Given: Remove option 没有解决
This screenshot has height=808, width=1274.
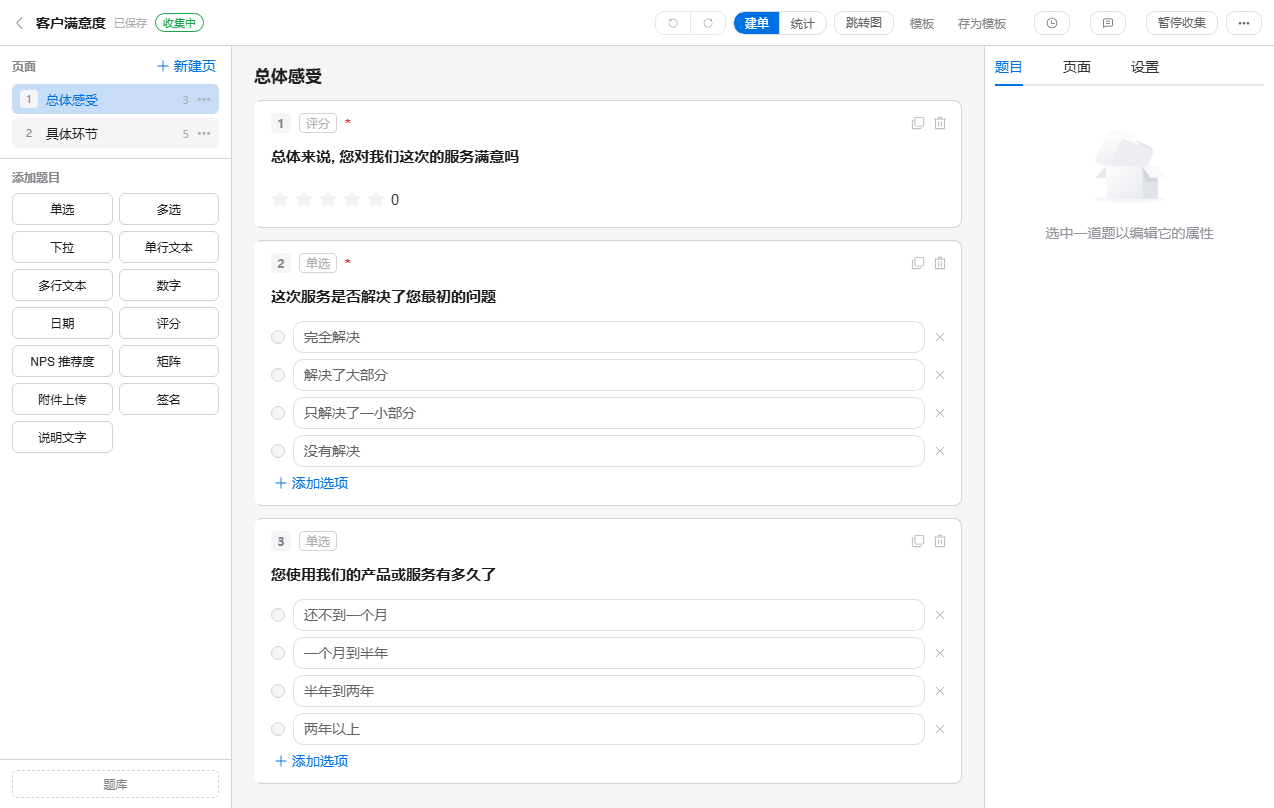Looking at the screenshot, I should pyautogui.click(x=940, y=451).
